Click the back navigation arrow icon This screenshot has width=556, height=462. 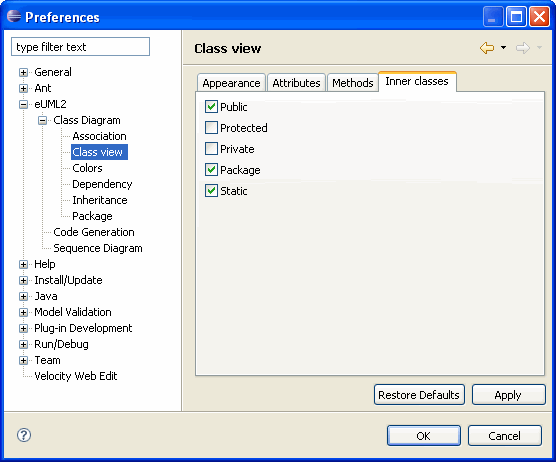click(486, 48)
